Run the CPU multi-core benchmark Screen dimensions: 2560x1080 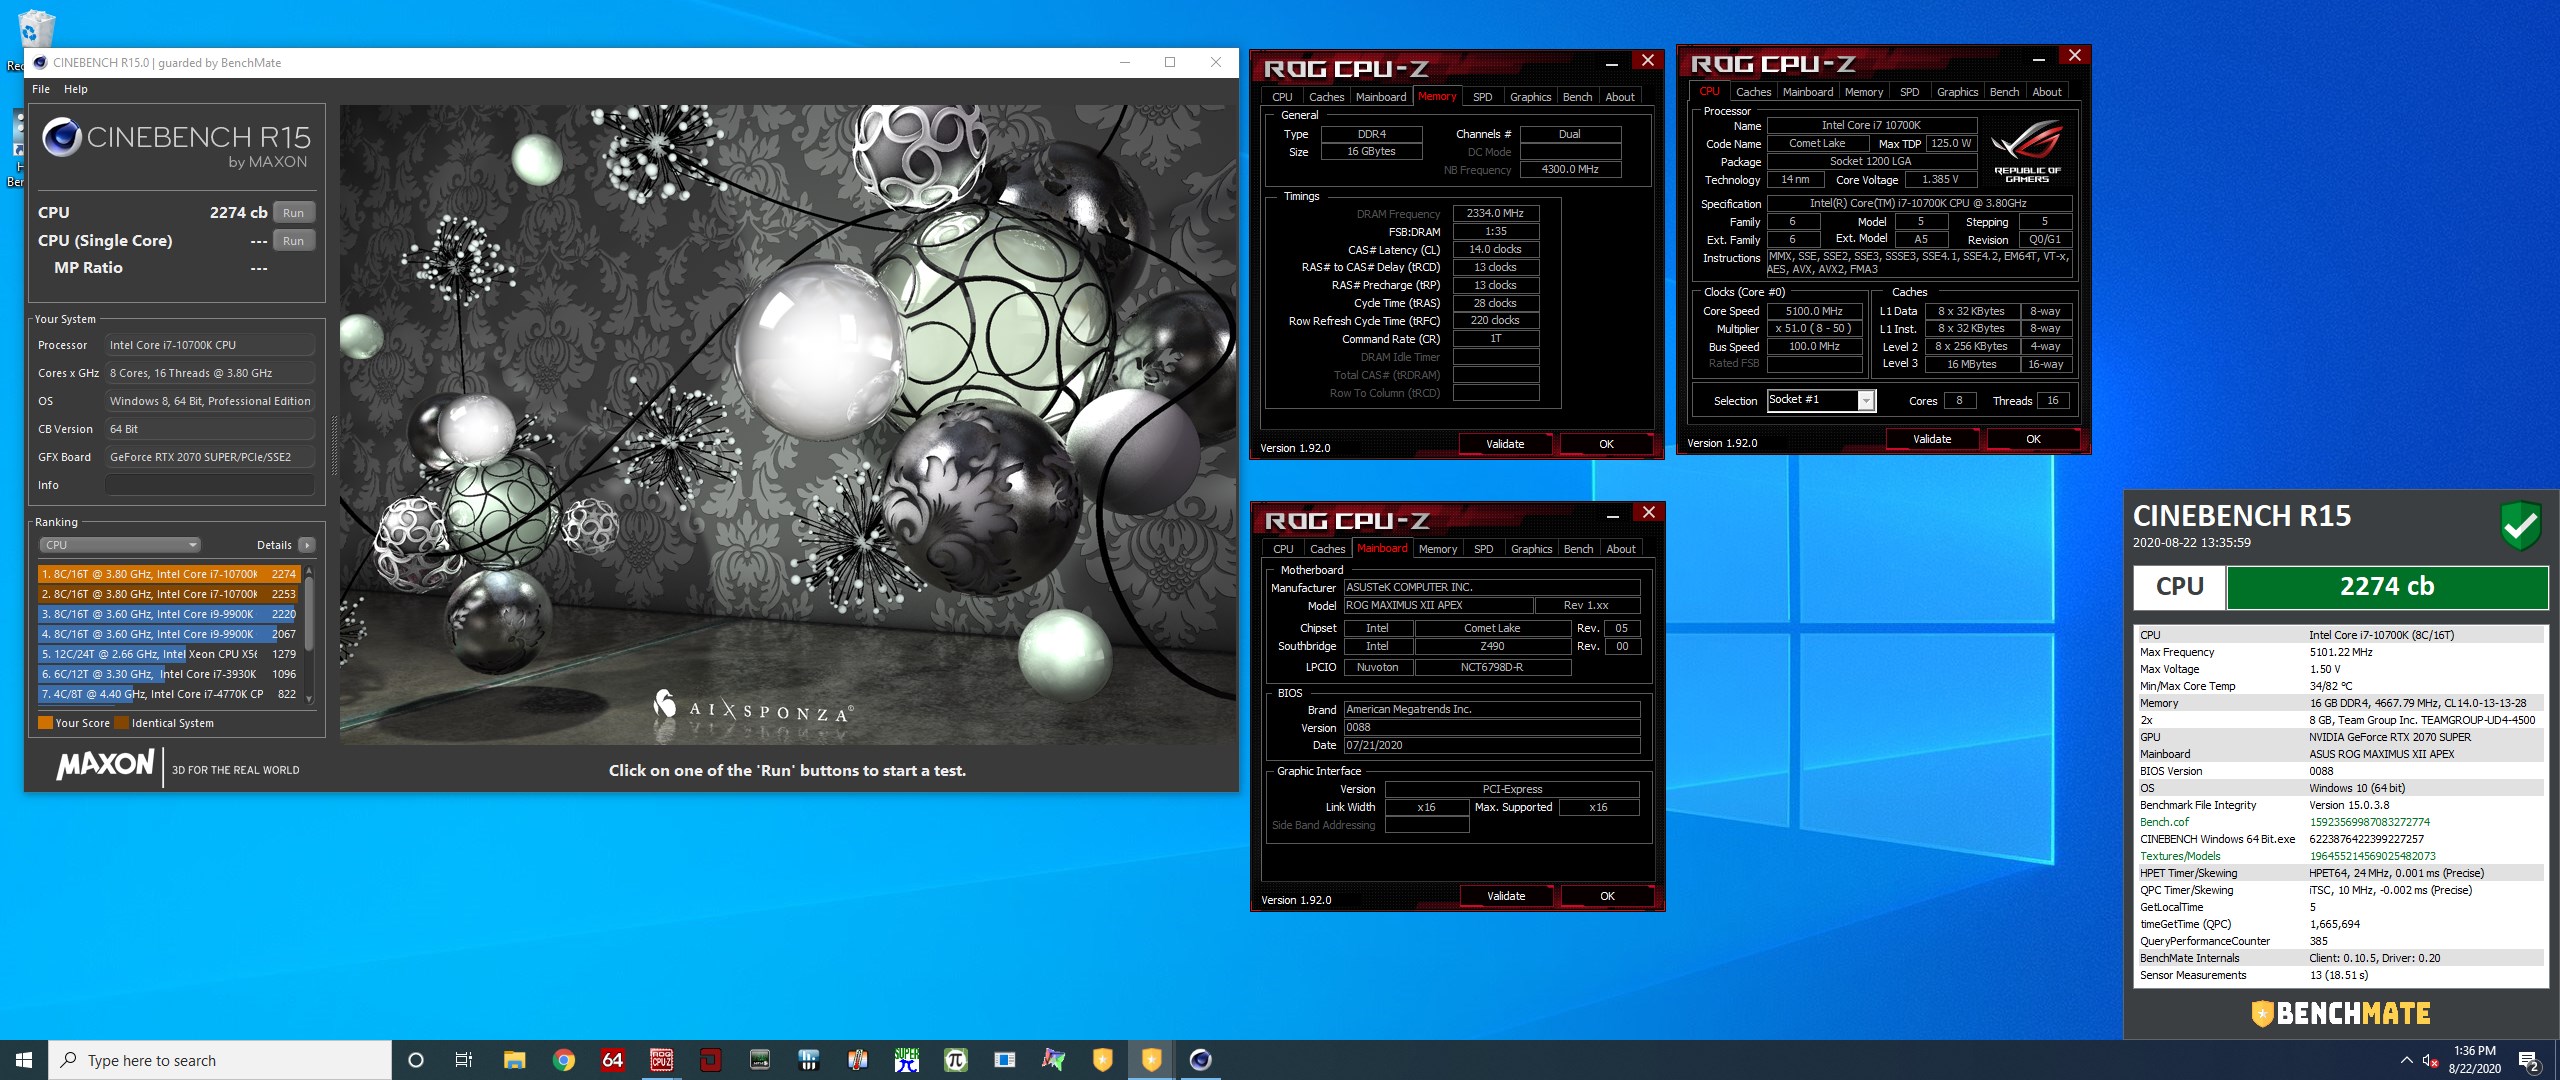293,212
